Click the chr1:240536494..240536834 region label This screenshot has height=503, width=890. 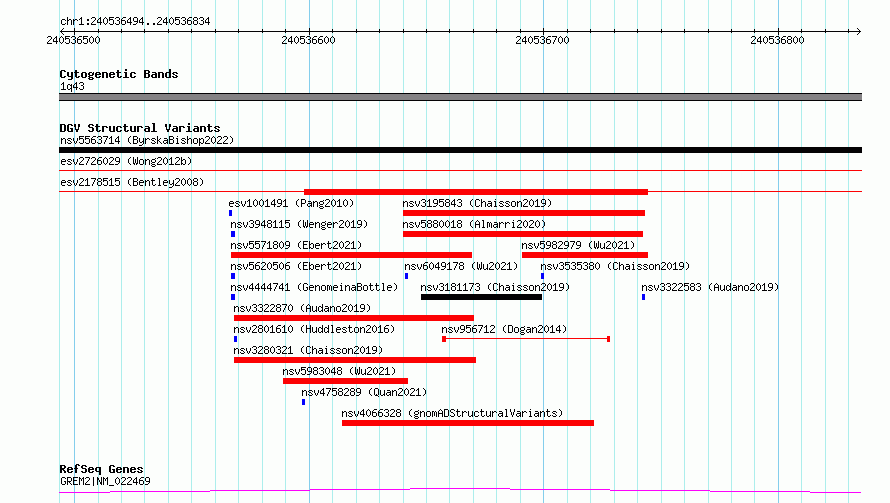[135, 22]
